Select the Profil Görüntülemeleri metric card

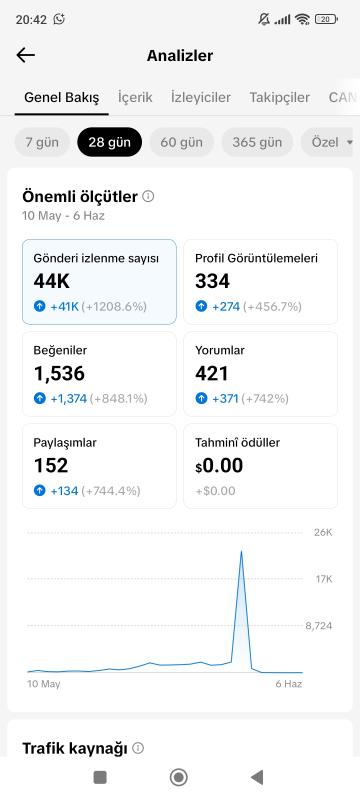[261, 282]
